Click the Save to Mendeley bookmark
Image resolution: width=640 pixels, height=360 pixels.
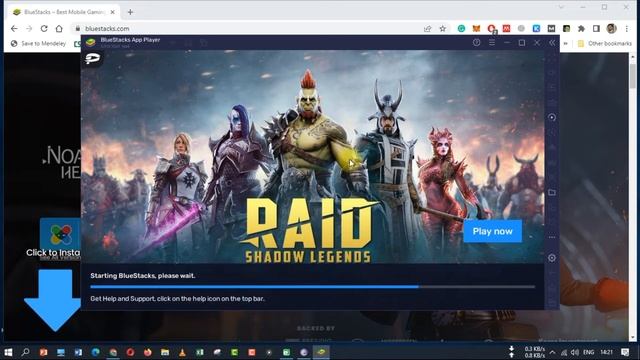coord(38,43)
